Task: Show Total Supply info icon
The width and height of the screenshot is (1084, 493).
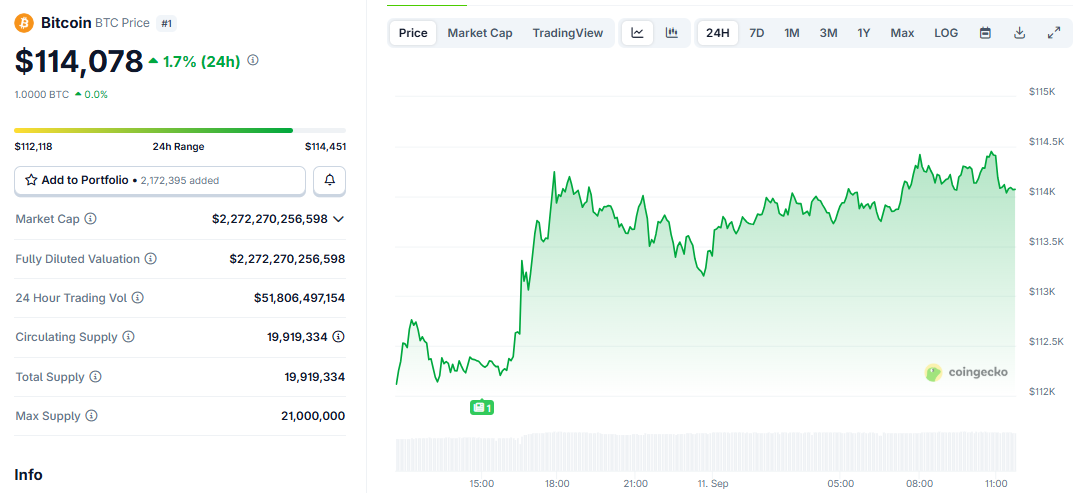Action: pos(95,377)
